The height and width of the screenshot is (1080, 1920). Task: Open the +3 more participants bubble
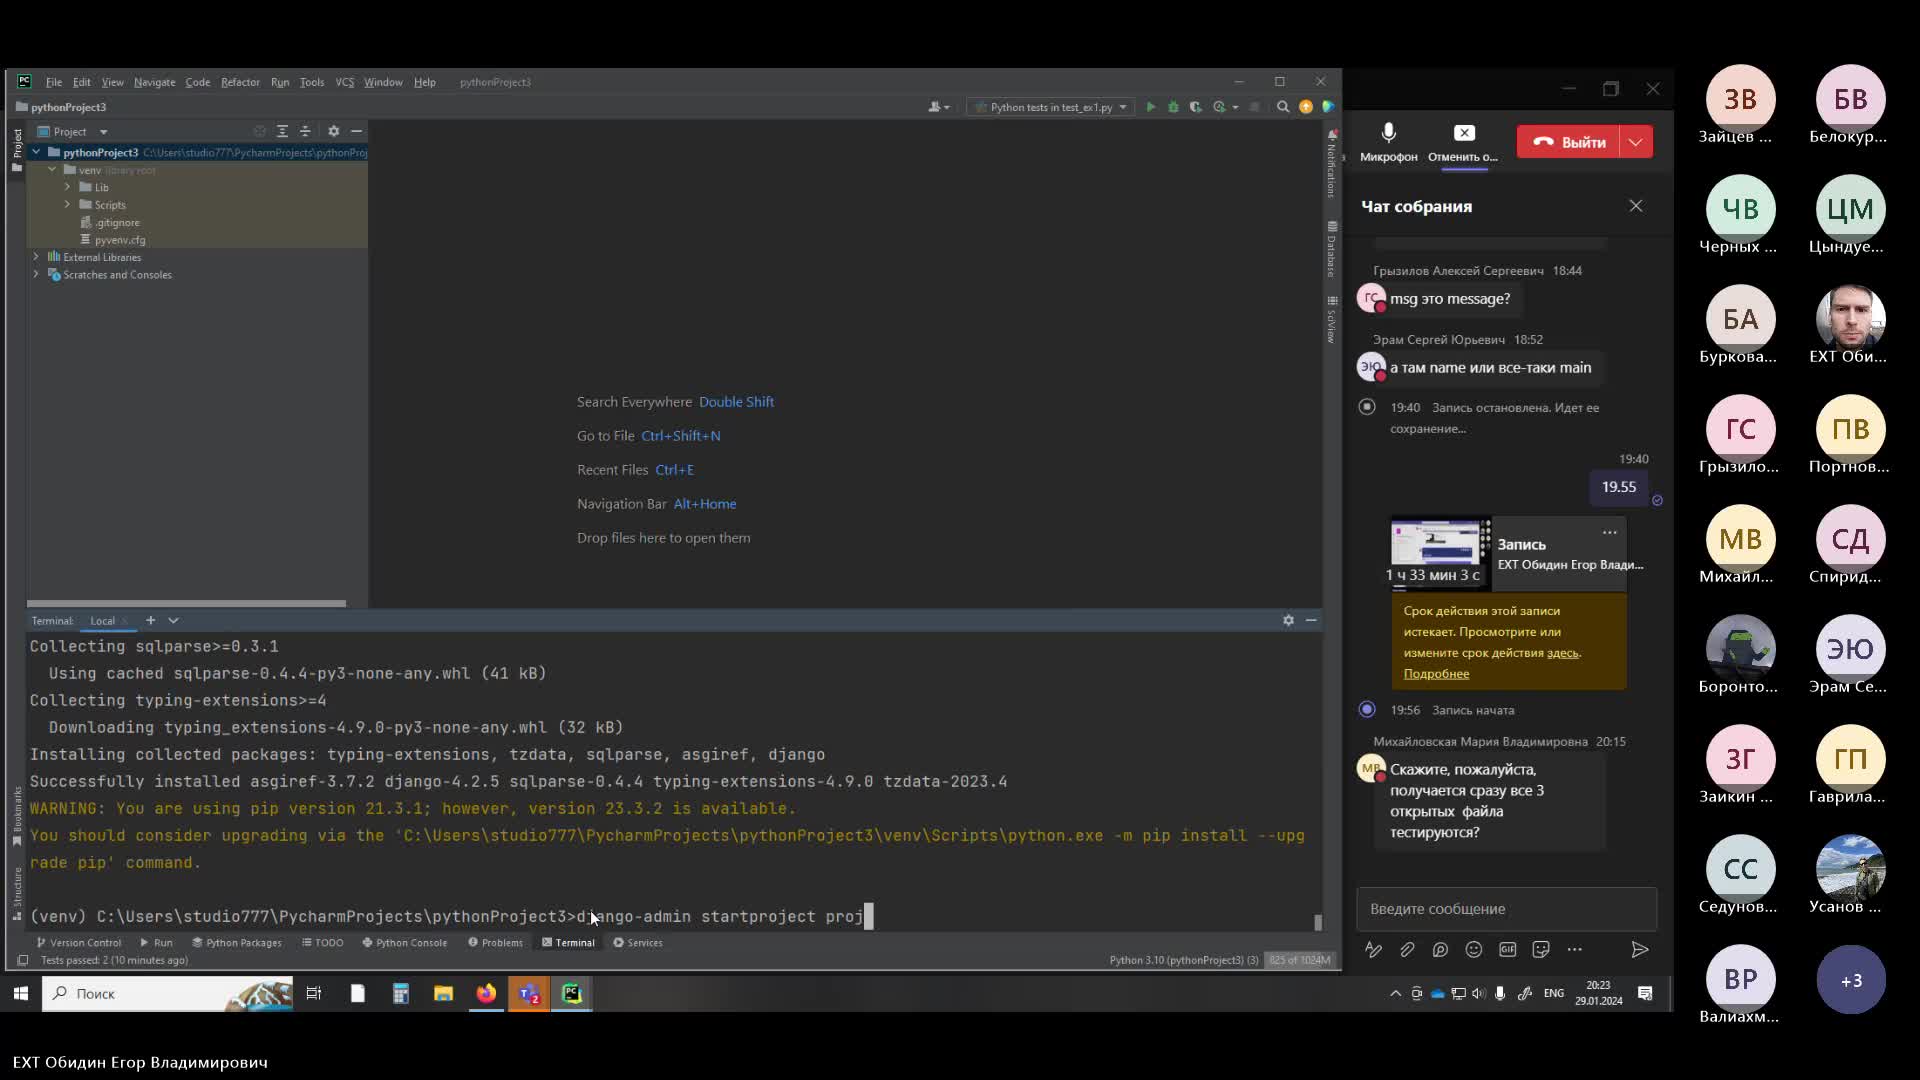coord(1851,980)
